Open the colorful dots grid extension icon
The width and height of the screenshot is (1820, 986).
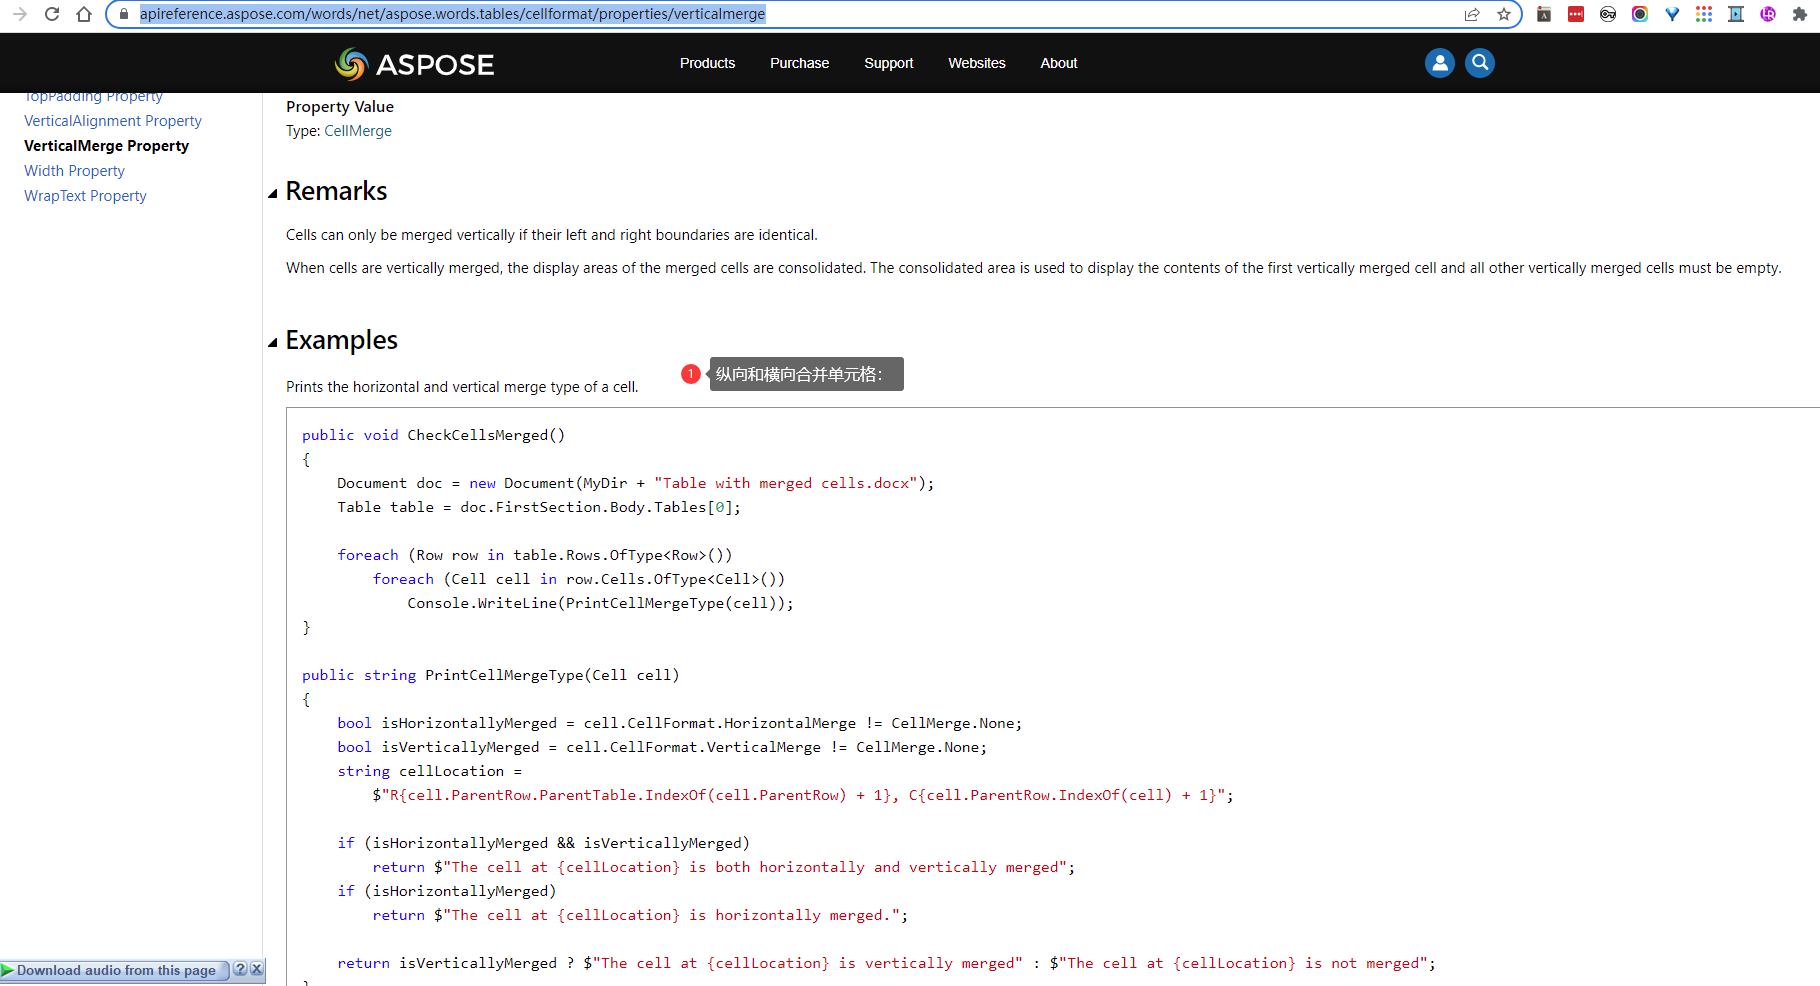pyautogui.click(x=1704, y=14)
